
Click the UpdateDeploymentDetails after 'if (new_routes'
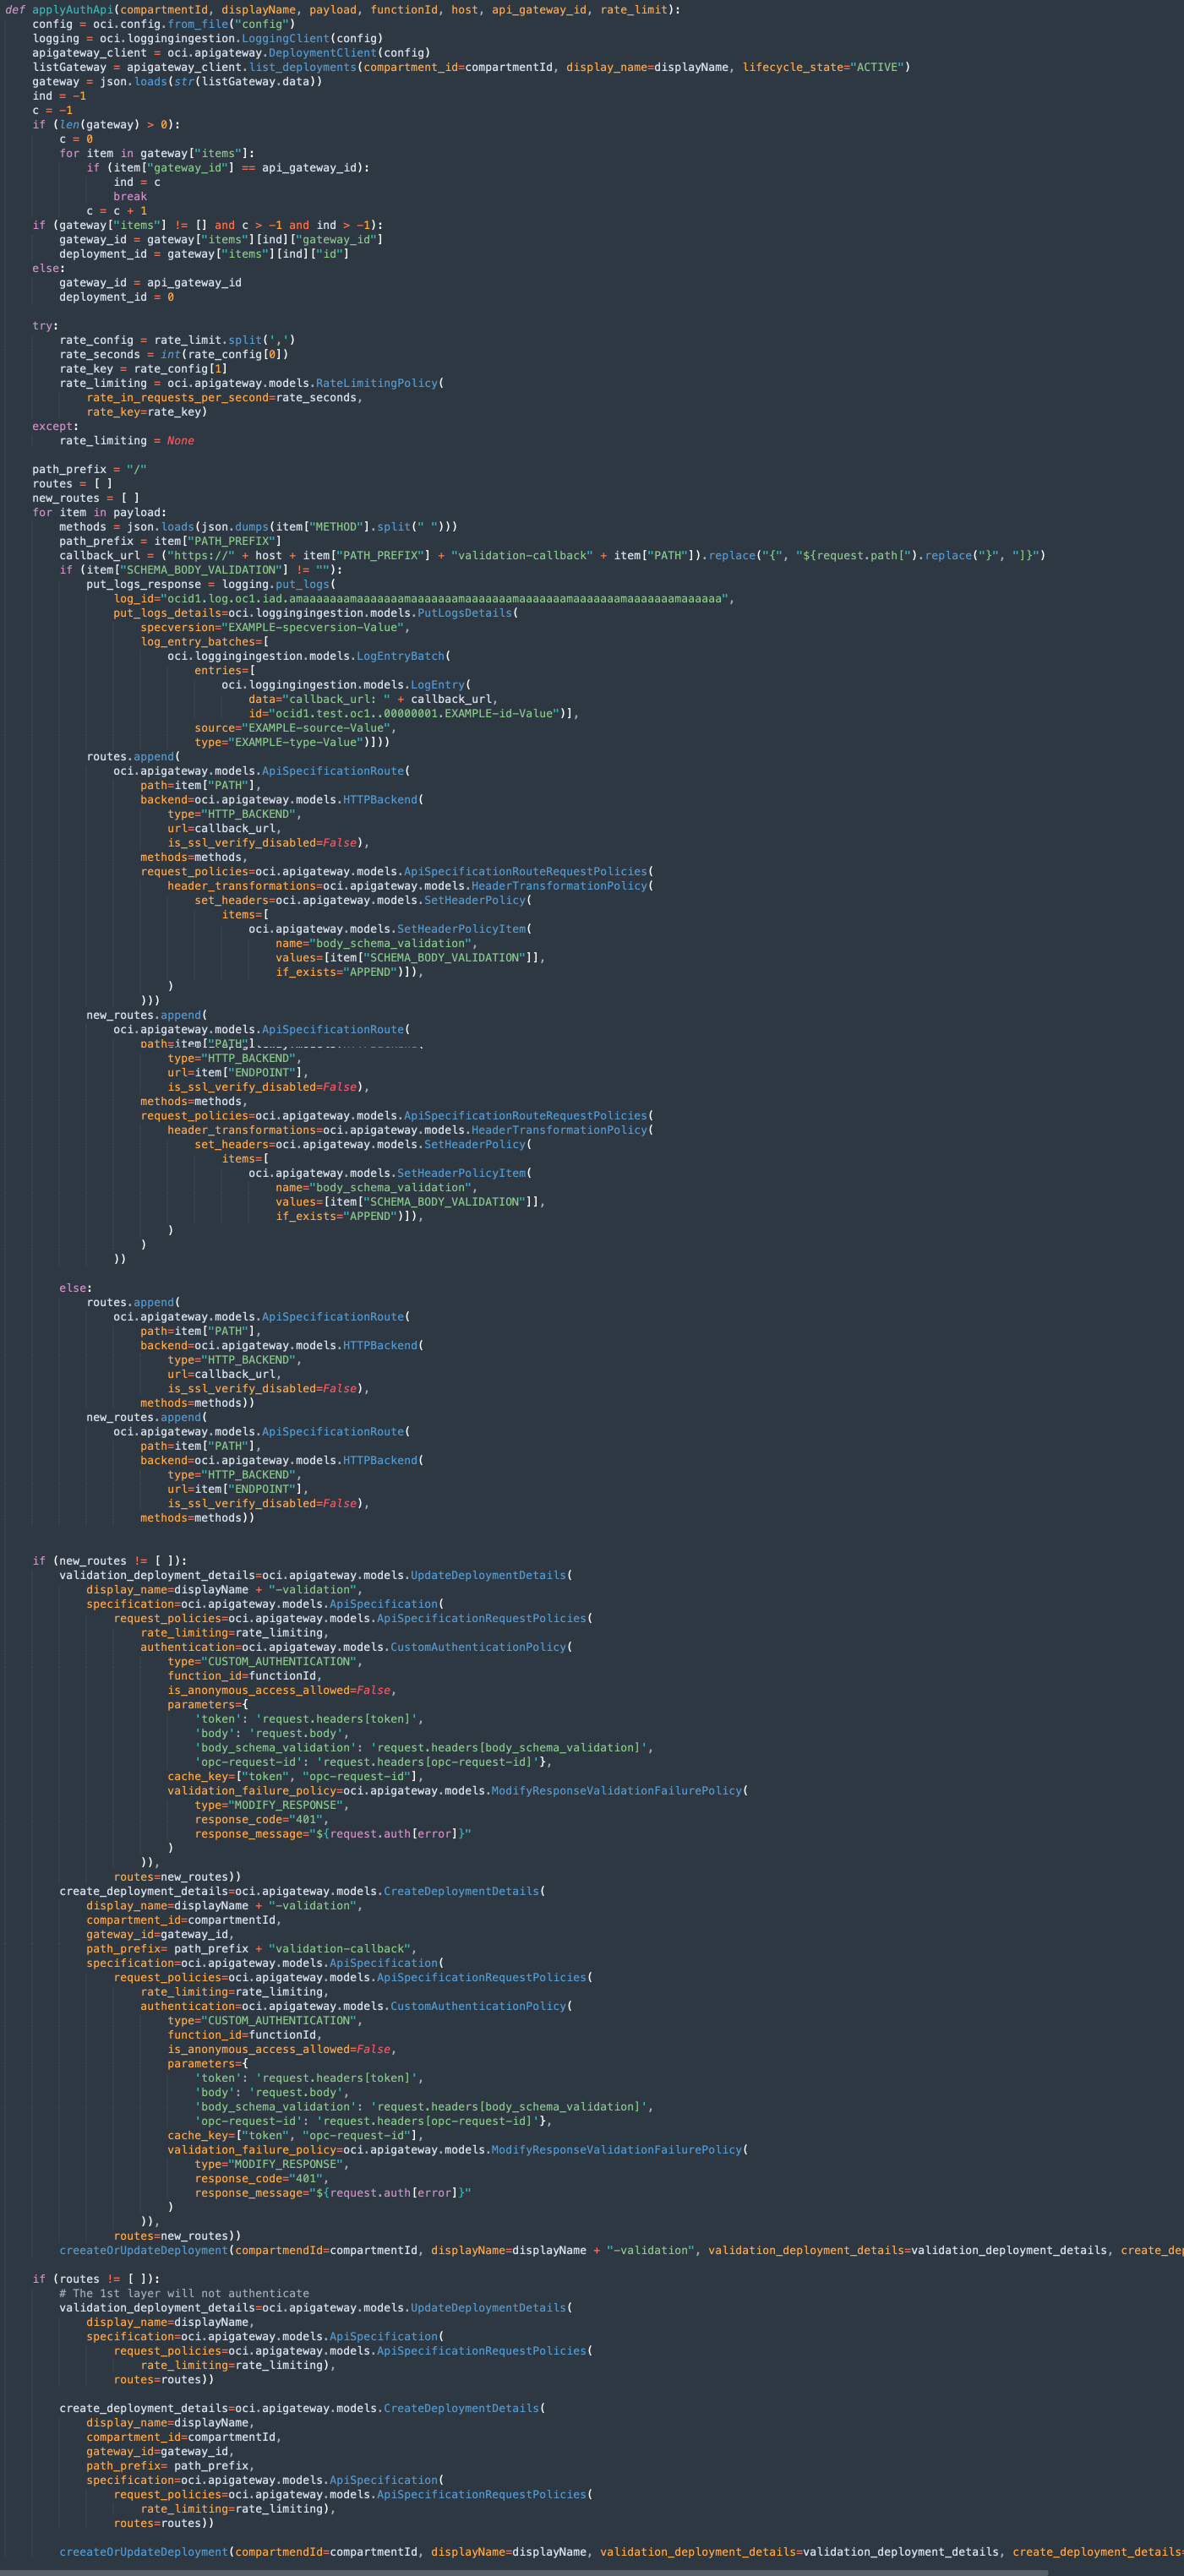[488, 1575]
